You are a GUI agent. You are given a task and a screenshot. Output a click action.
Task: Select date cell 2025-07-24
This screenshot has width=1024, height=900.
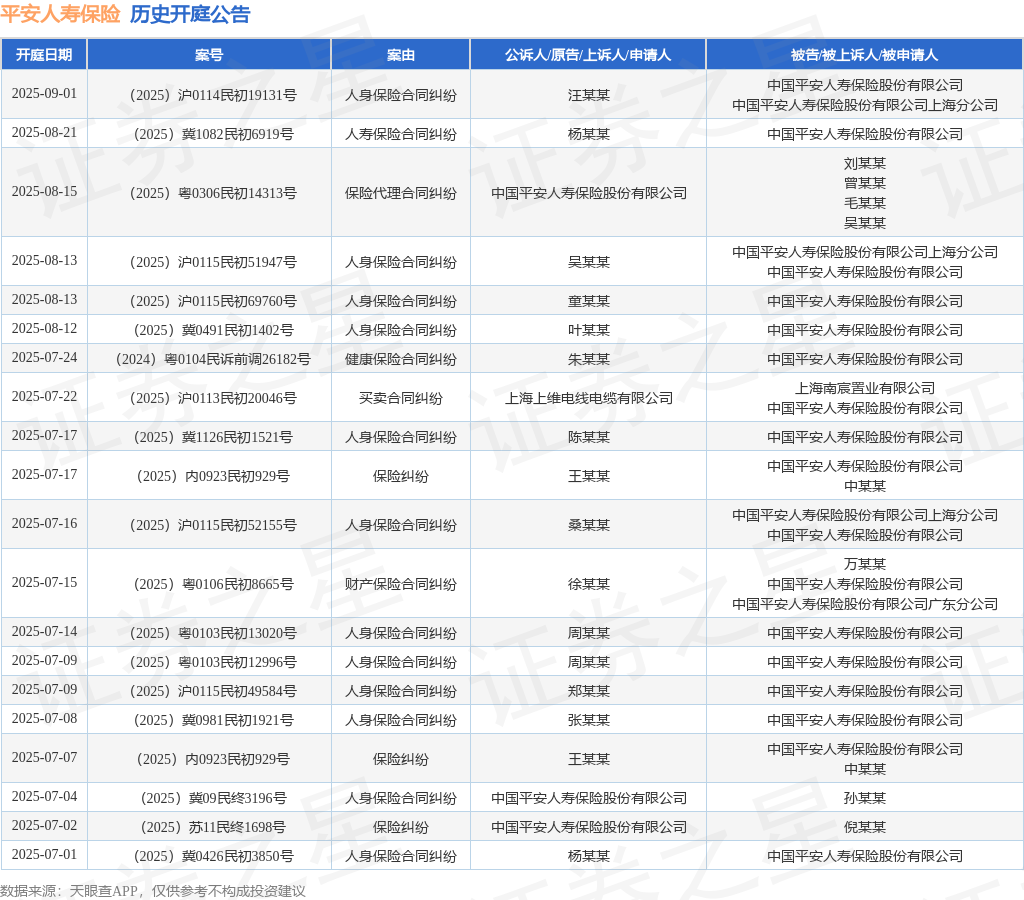coord(44,357)
